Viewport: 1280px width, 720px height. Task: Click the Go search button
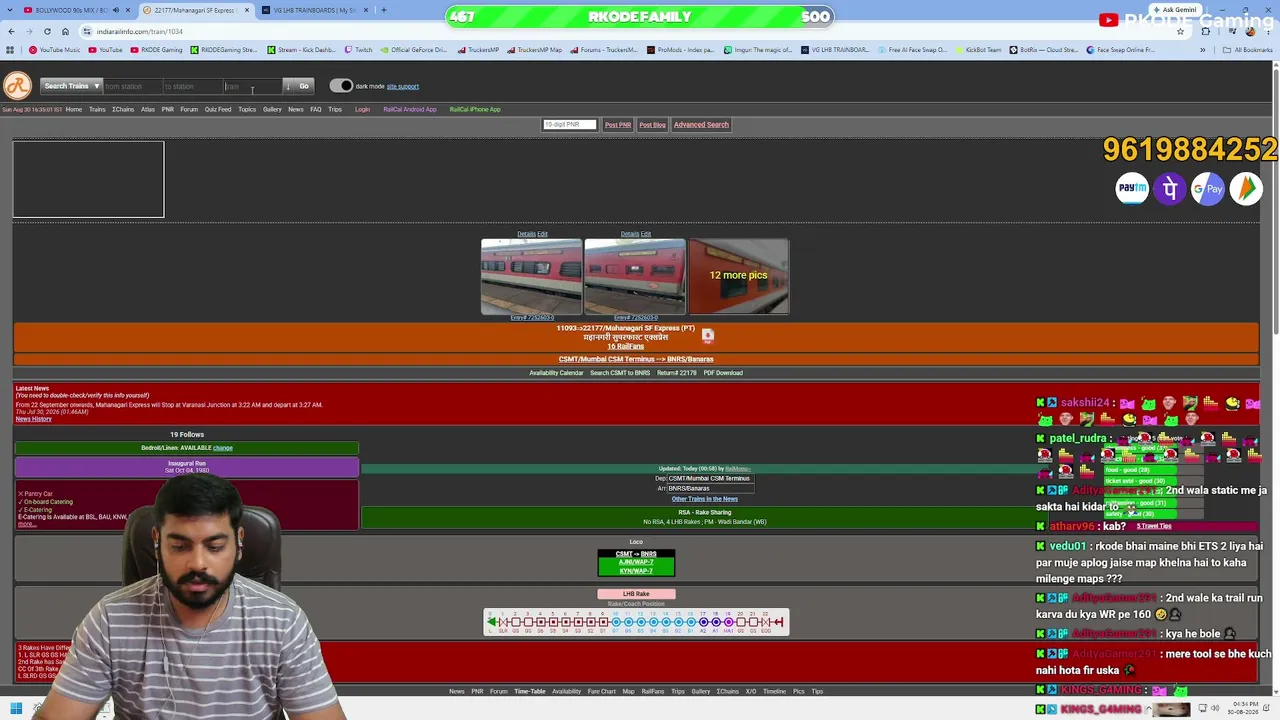coord(304,86)
